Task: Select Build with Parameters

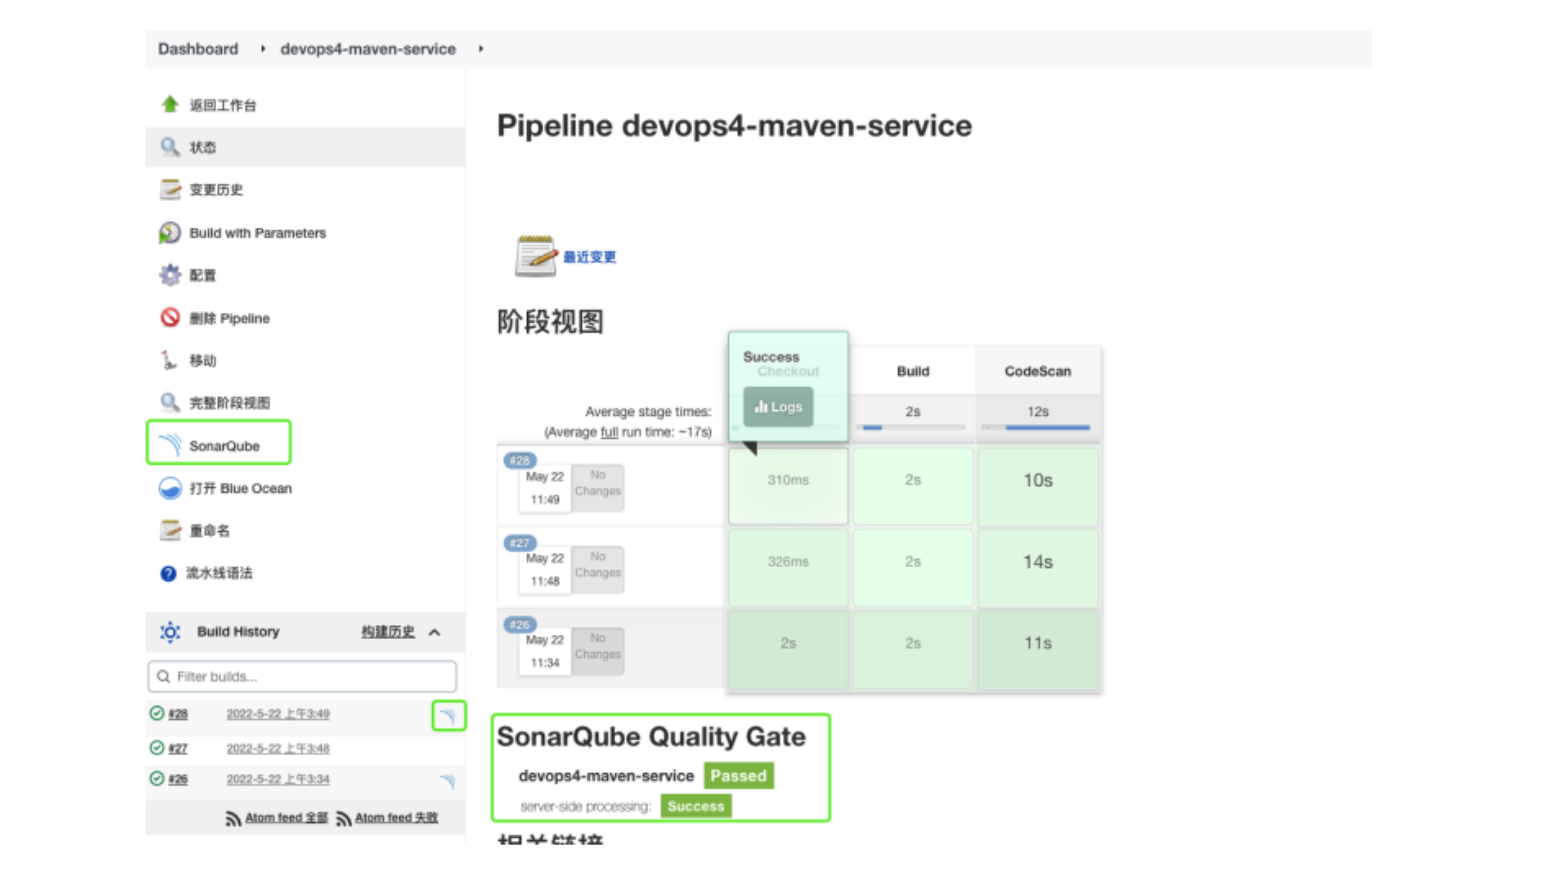Action: pos(258,233)
